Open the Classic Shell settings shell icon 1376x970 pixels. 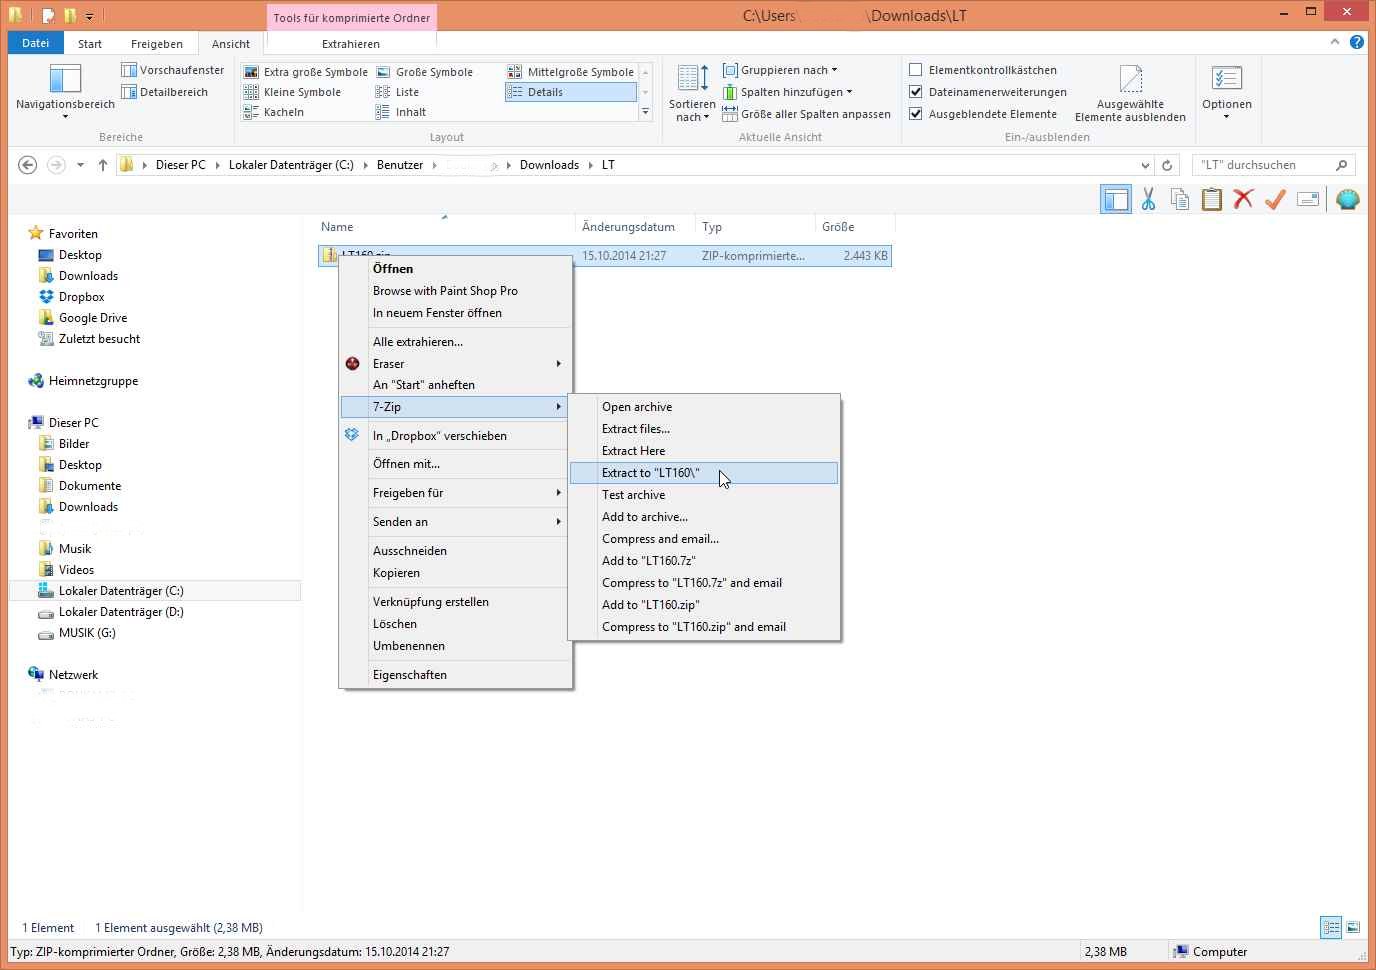point(1347,199)
